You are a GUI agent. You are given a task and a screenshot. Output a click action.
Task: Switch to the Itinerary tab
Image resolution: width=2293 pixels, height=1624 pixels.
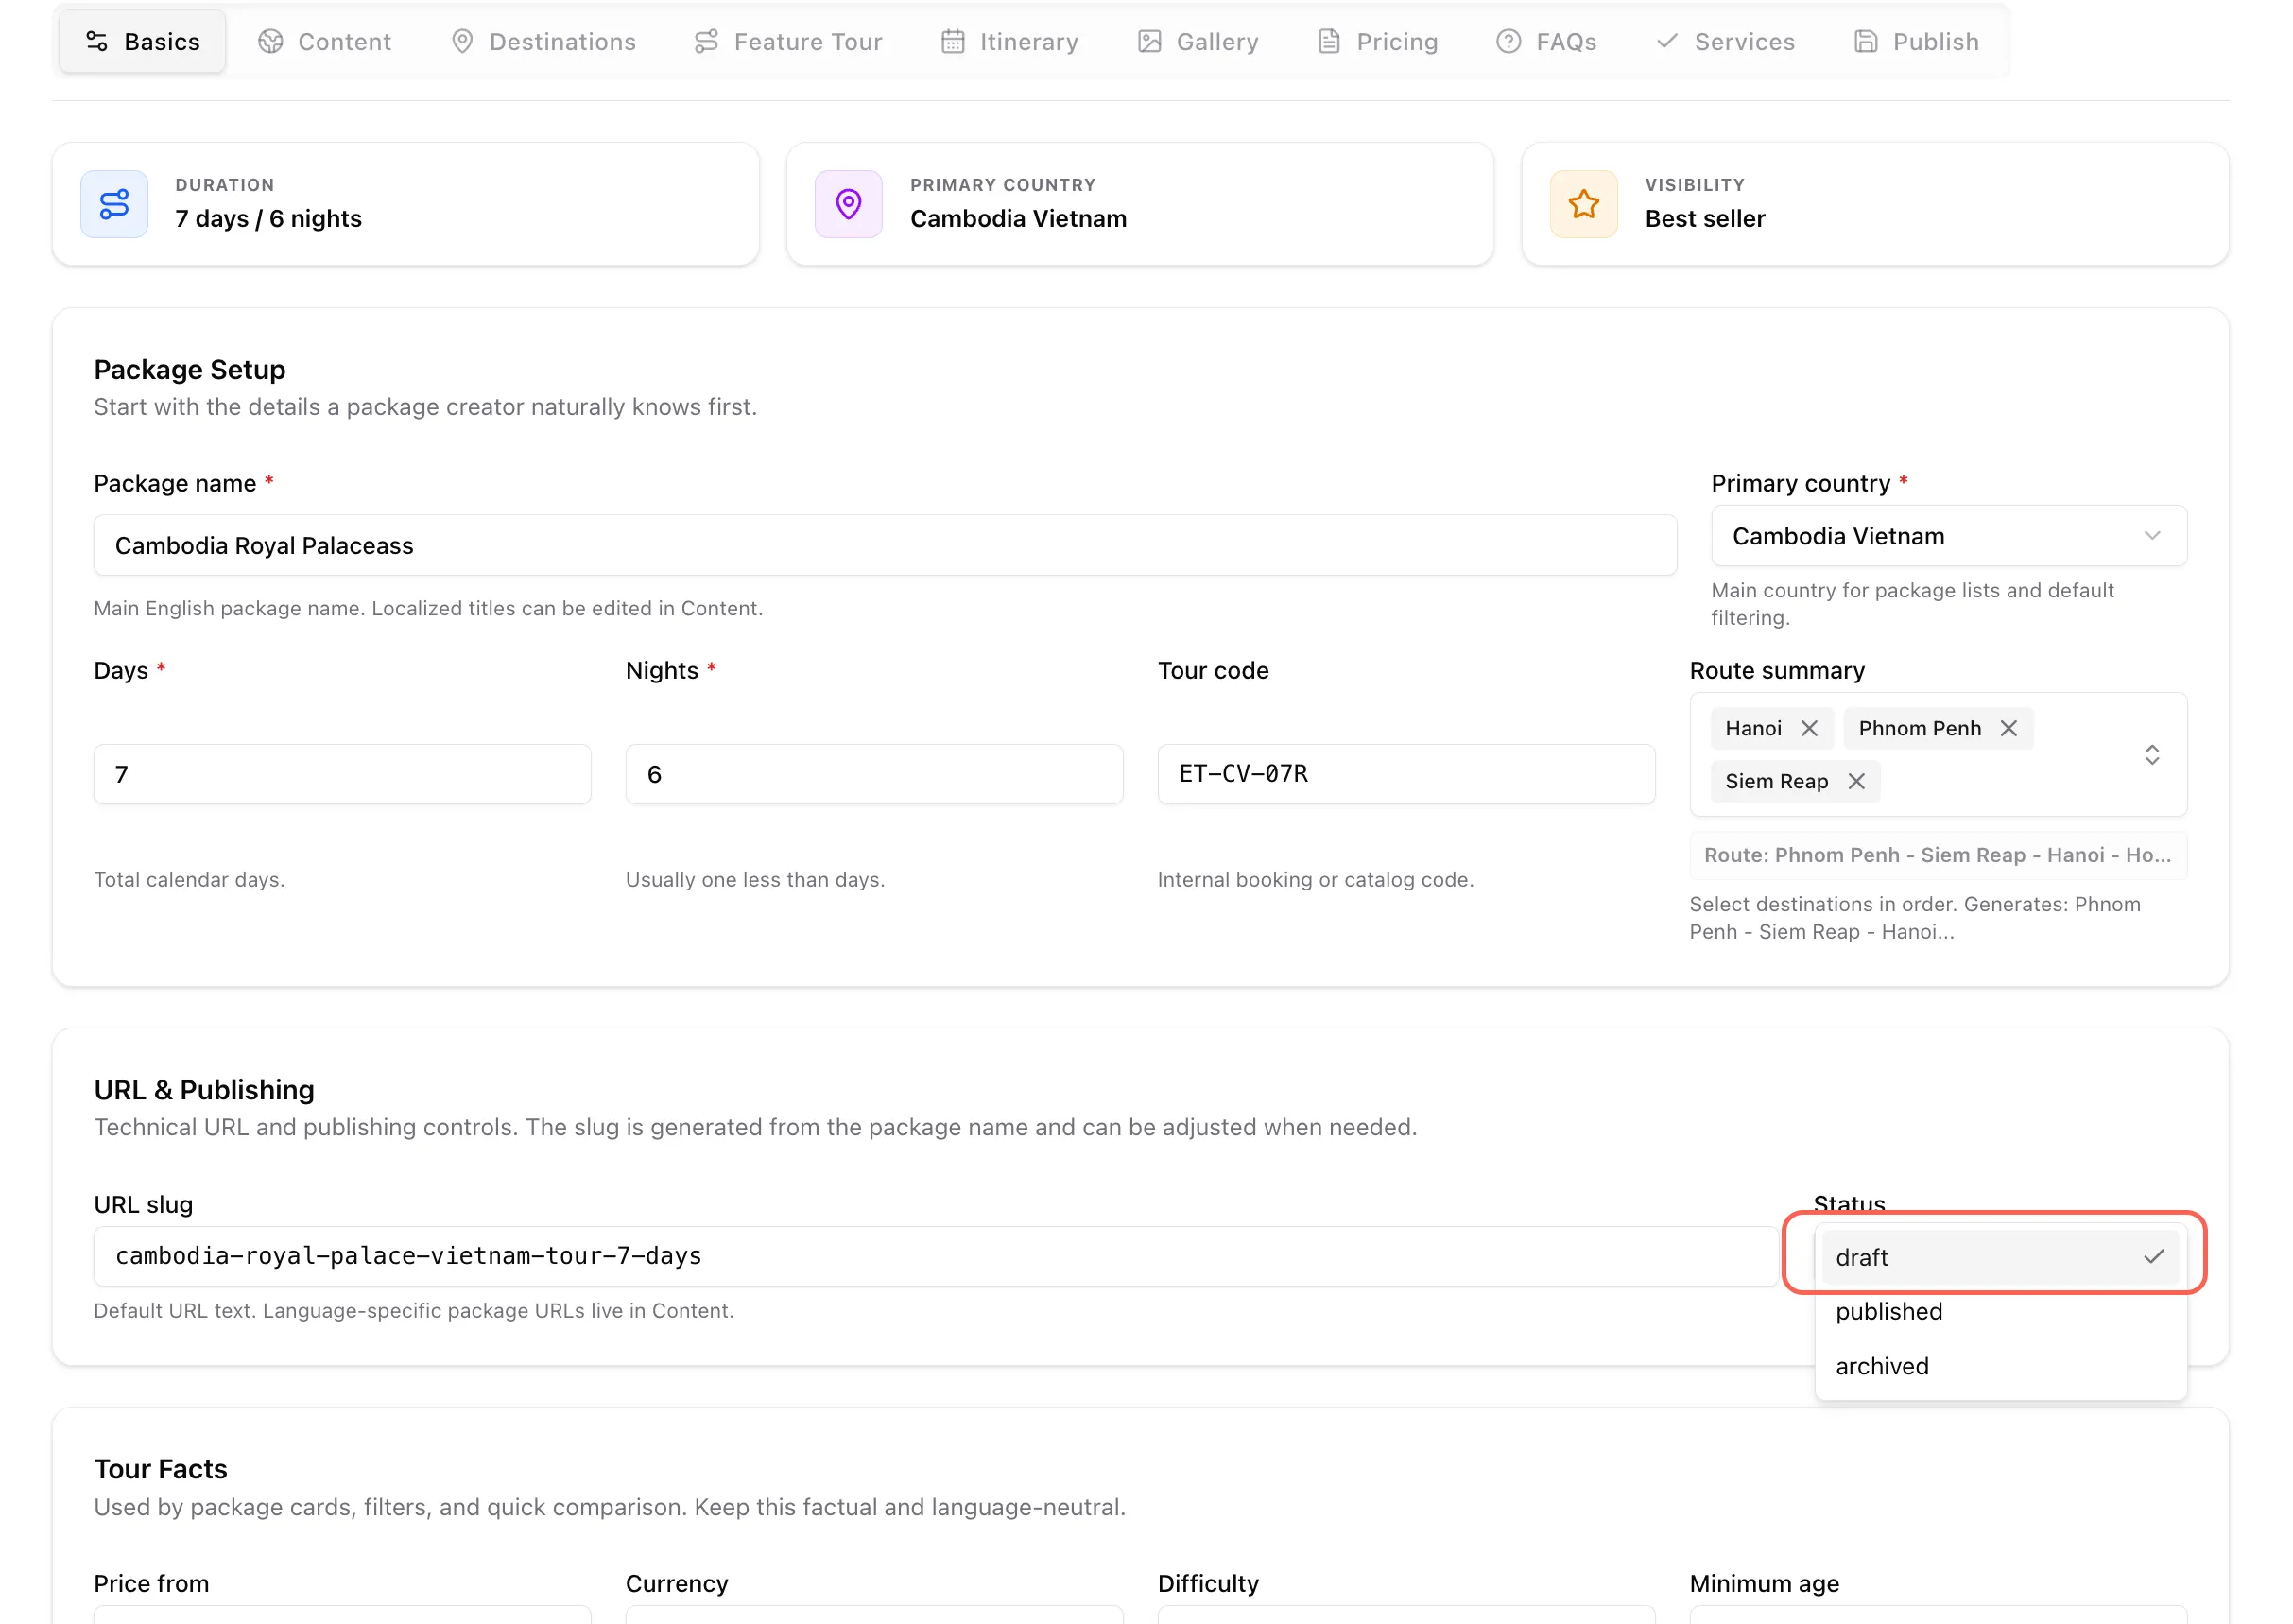[x=1009, y=42]
